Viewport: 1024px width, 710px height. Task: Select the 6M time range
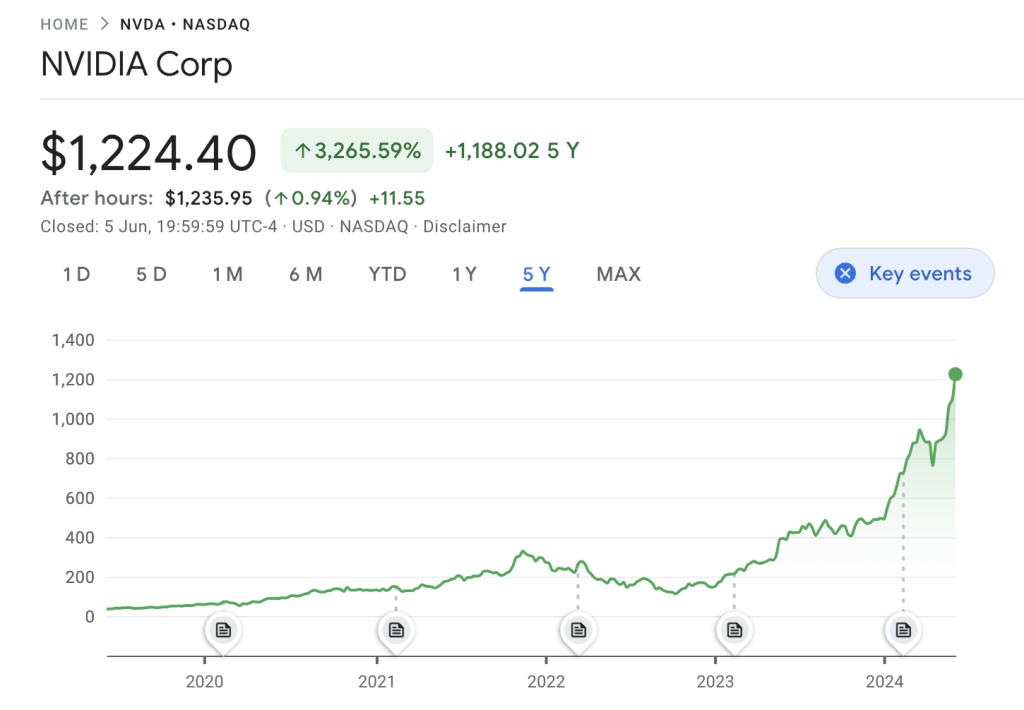(x=306, y=273)
